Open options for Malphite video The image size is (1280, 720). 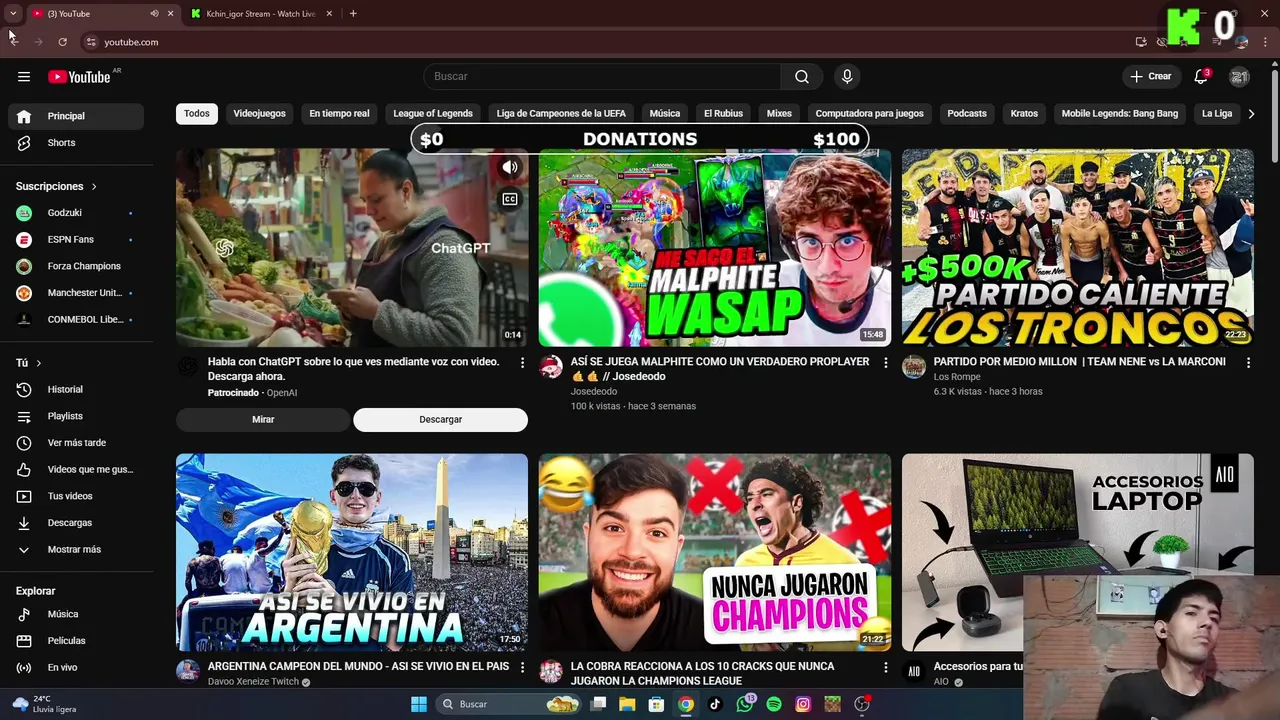885,362
